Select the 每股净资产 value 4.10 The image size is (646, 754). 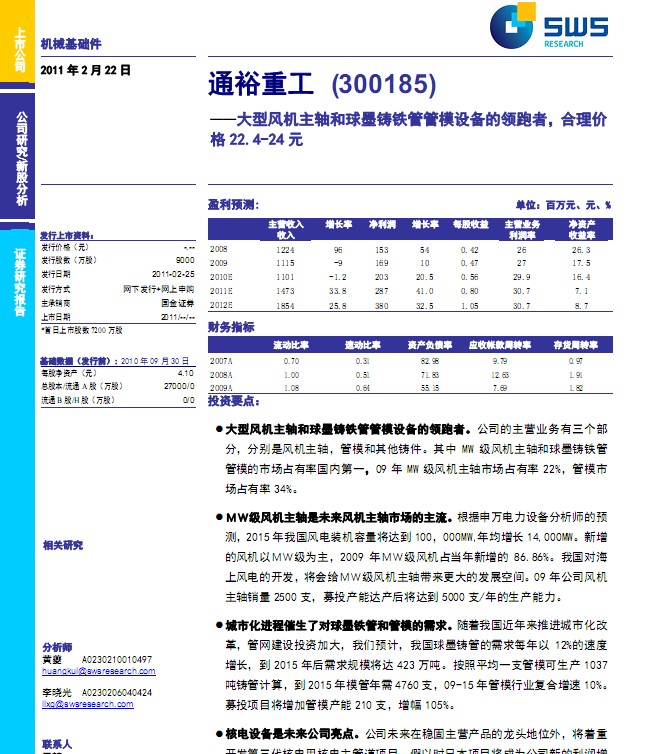[x=186, y=373]
